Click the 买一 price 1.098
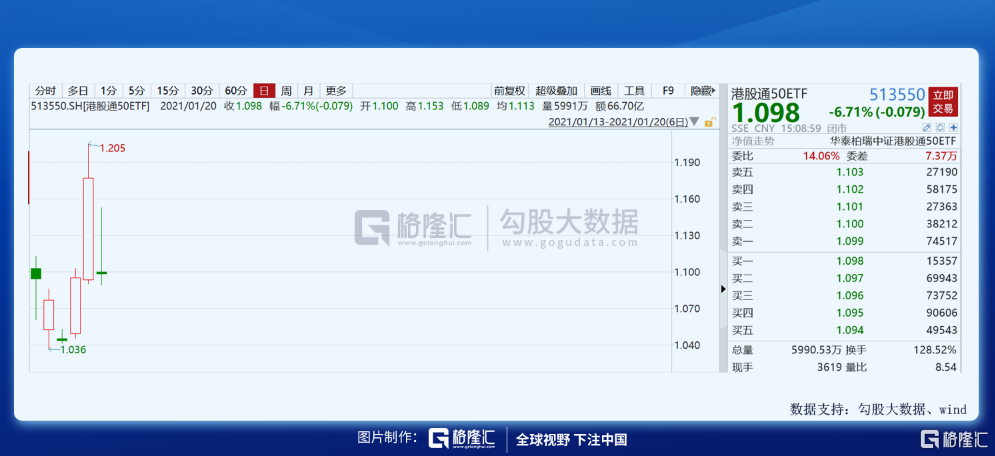The height and width of the screenshot is (456, 995). pyautogui.click(x=850, y=261)
